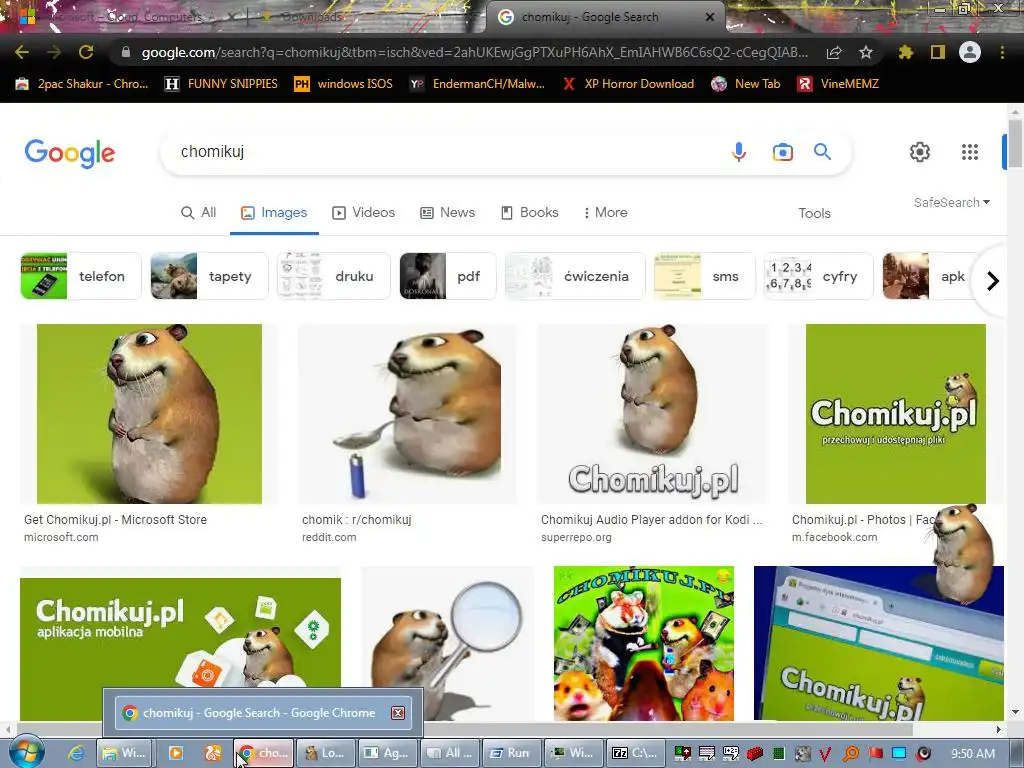
Task: Go to Google homepage via logo
Action: point(70,153)
